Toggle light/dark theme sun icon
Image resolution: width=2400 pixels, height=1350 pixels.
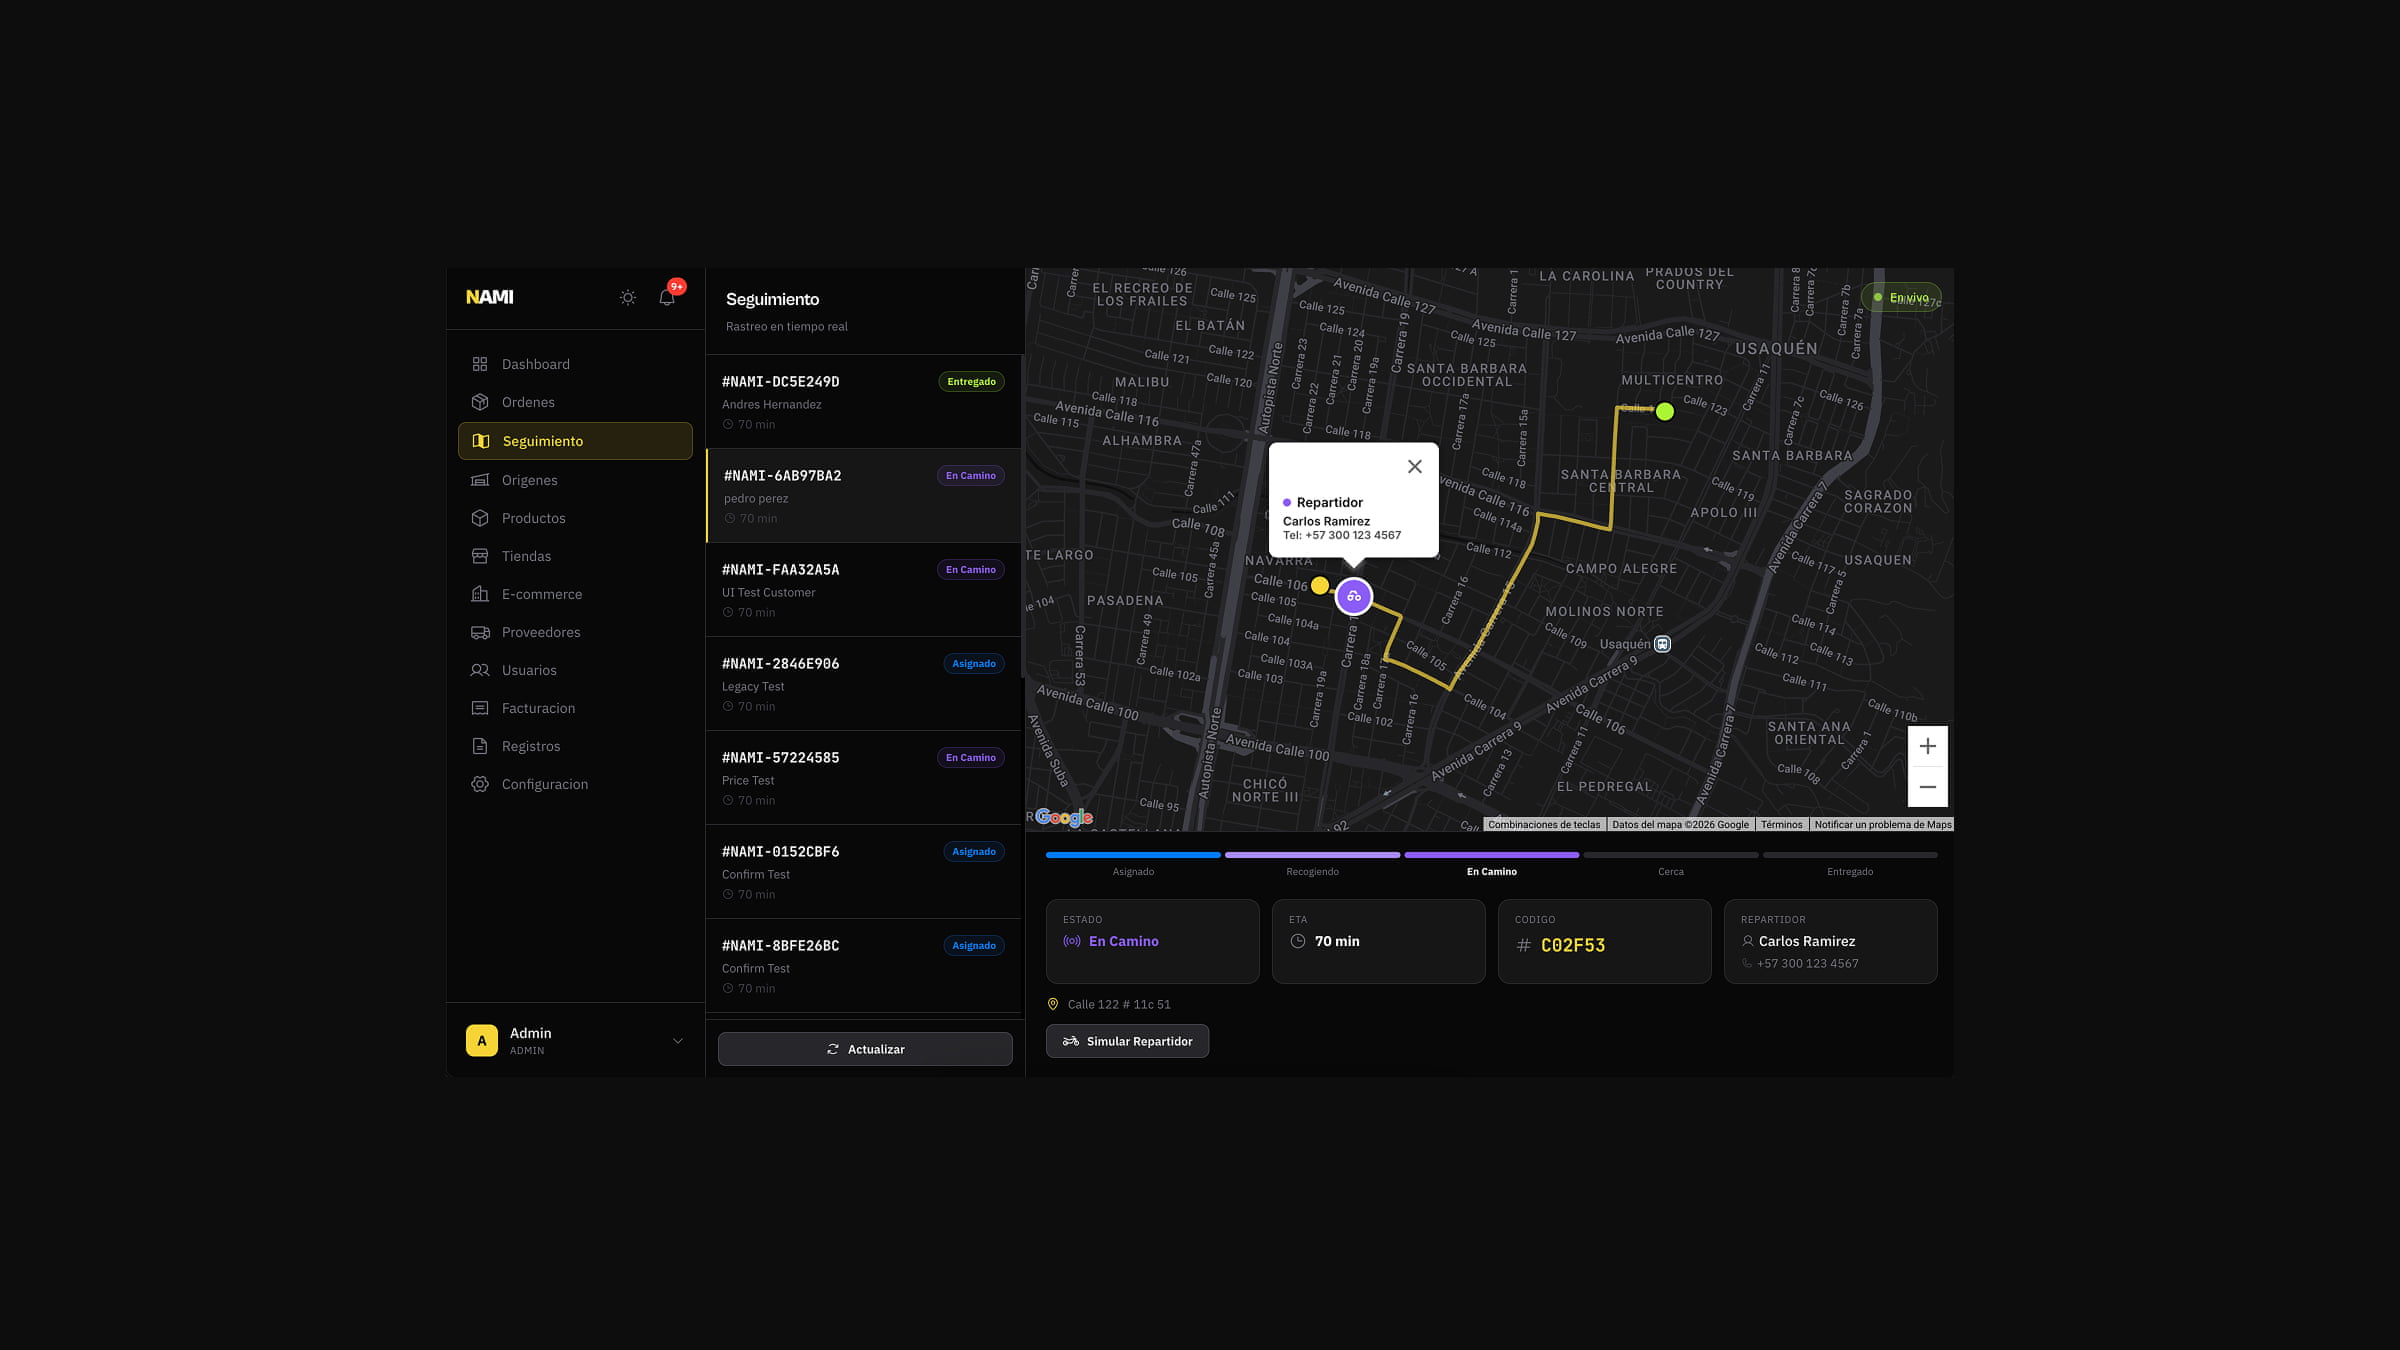[627, 297]
